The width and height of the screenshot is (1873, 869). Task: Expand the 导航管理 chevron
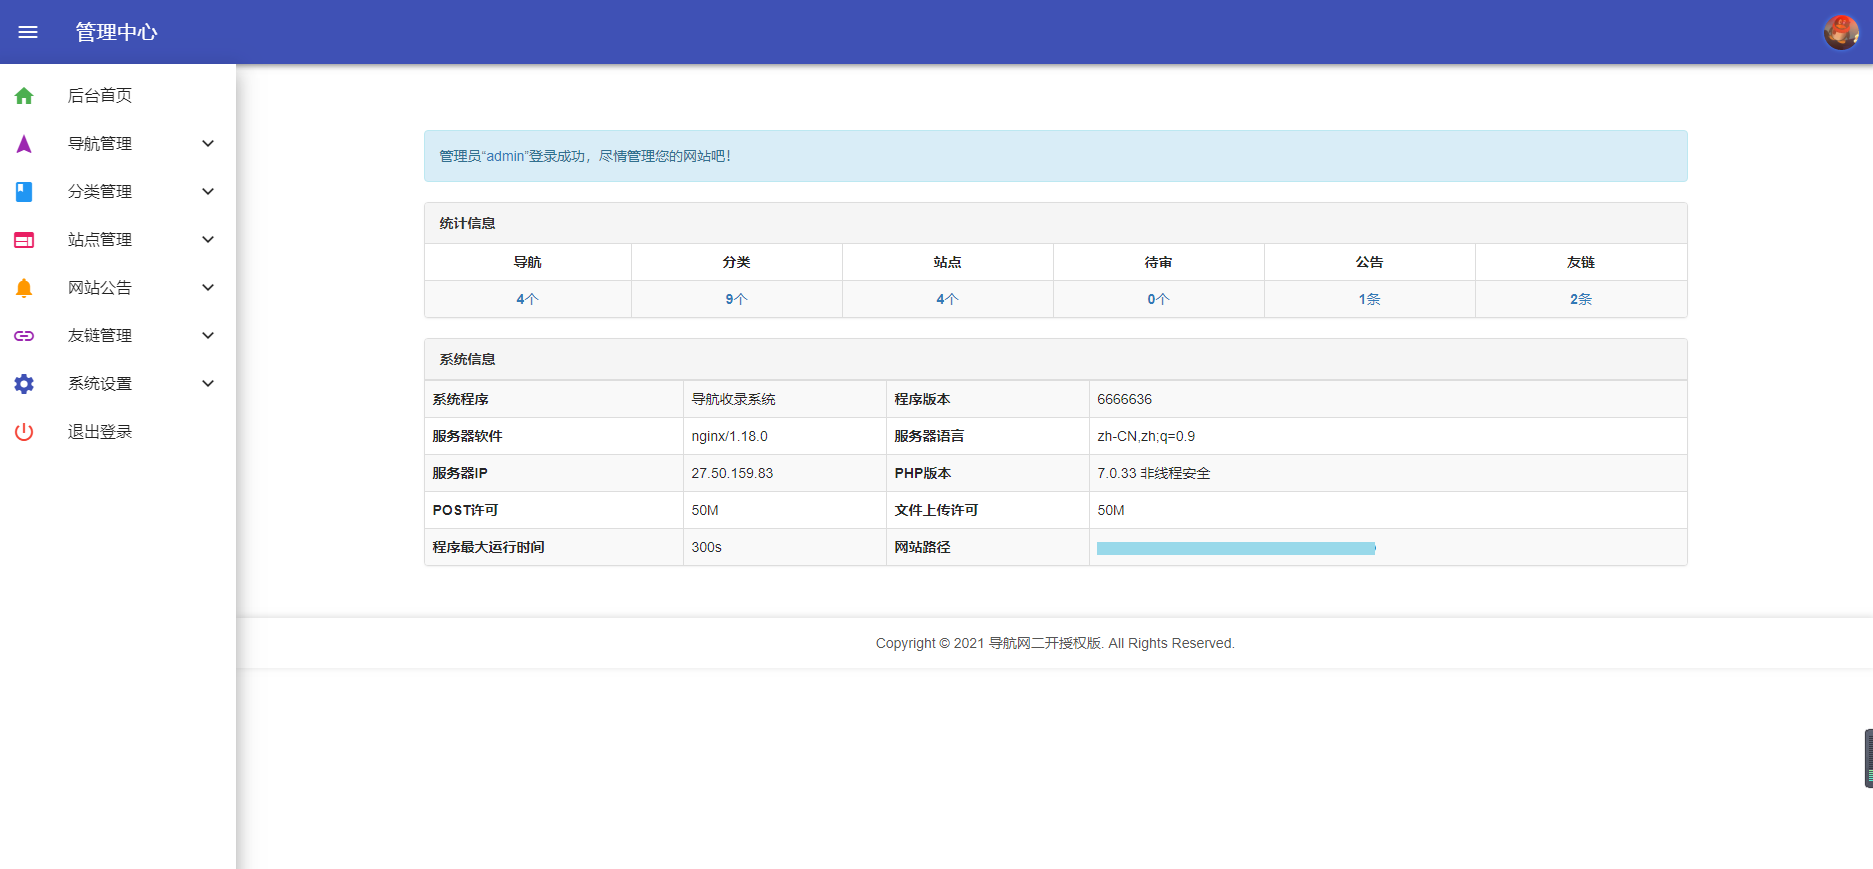pyautogui.click(x=208, y=144)
